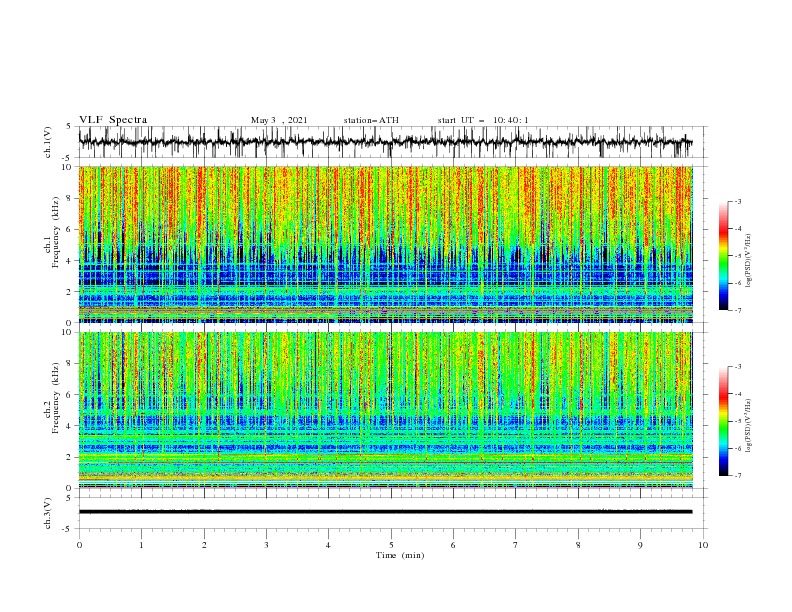Select the "start UT = 10:40: 1" text
The width and height of the screenshot is (792, 612).
coord(483,120)
